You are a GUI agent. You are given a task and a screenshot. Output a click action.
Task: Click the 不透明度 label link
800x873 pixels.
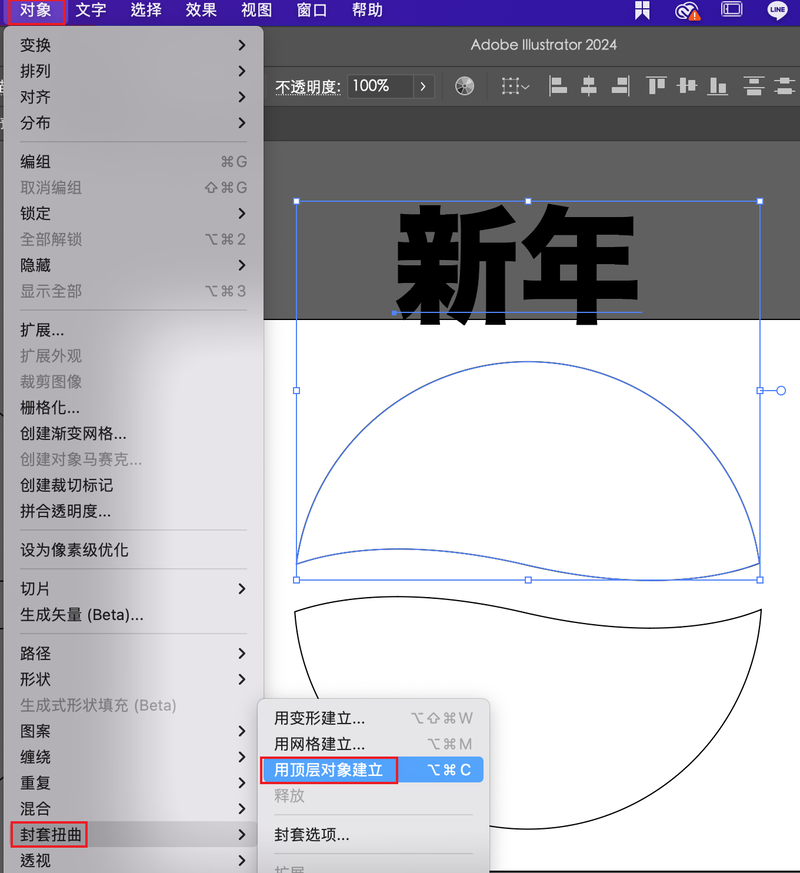[x=308, y=87]
